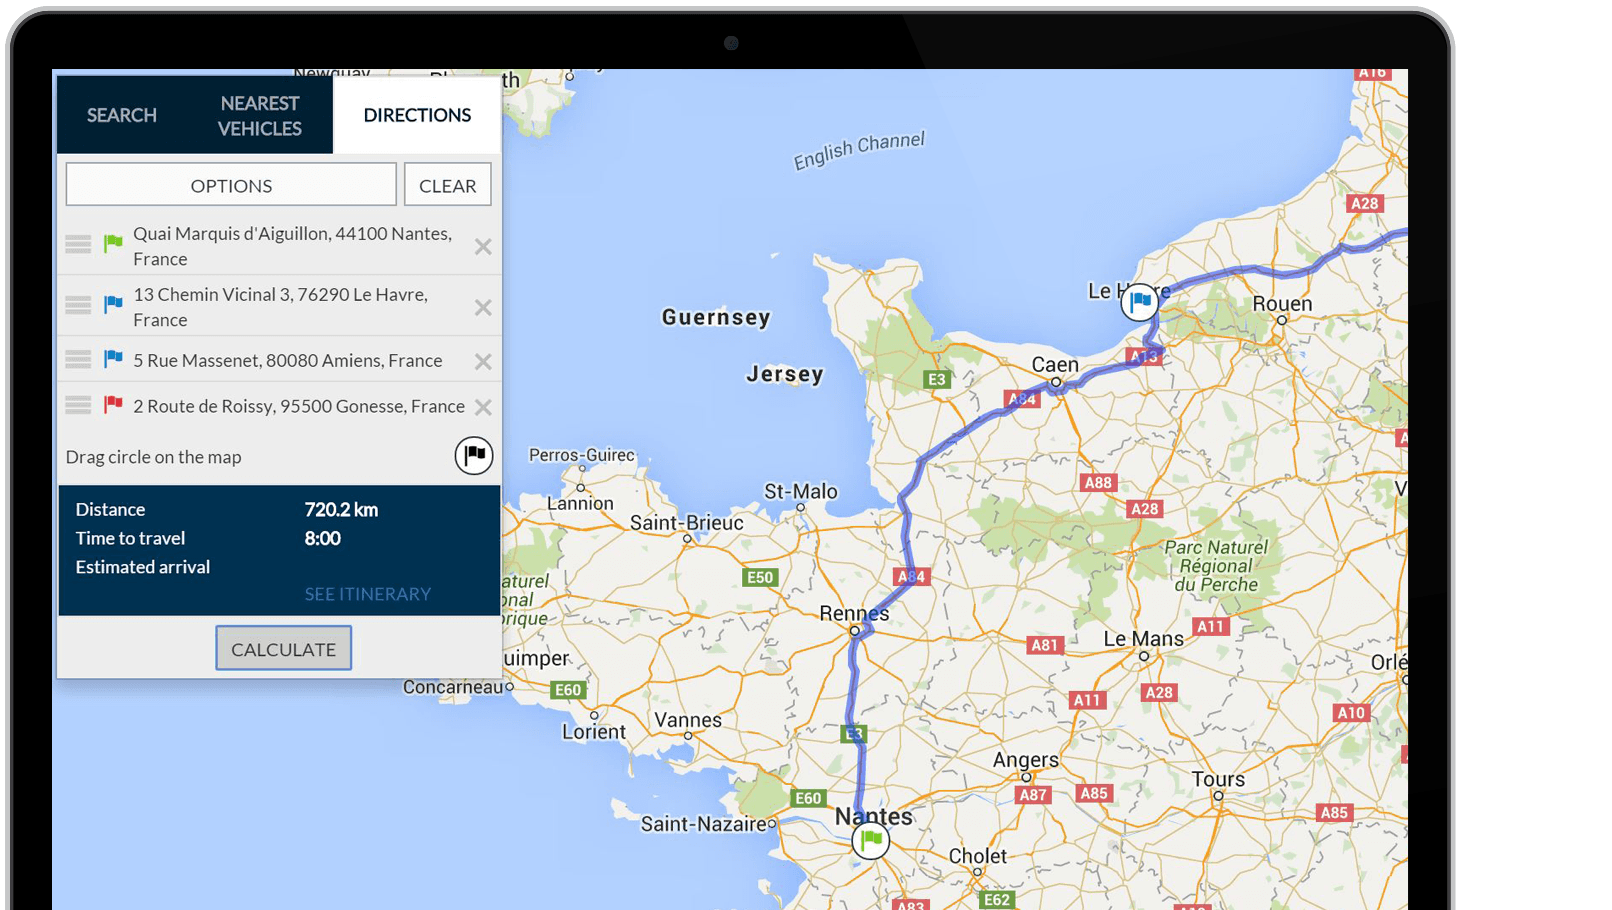Click the A13 road shield near Caen

click(x=1144, y=356)
